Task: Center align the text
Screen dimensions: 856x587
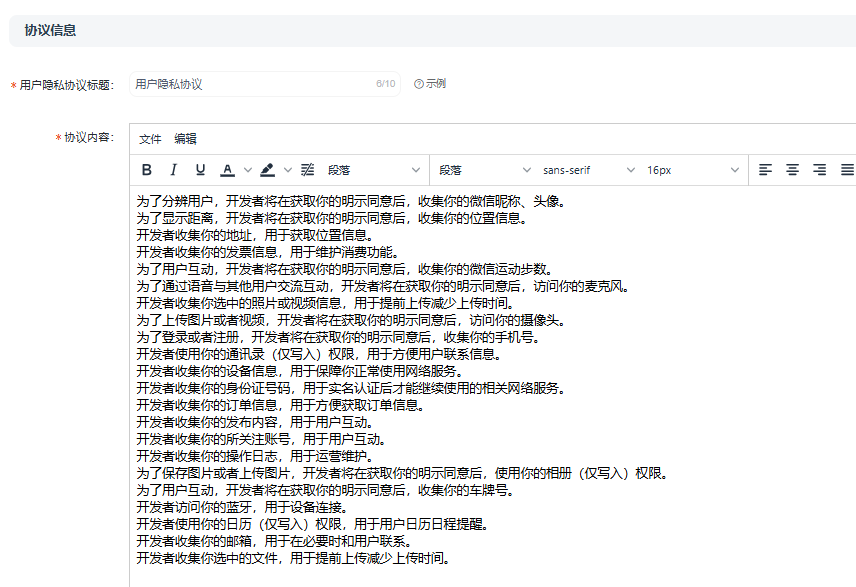Action: tap(792, 170)
